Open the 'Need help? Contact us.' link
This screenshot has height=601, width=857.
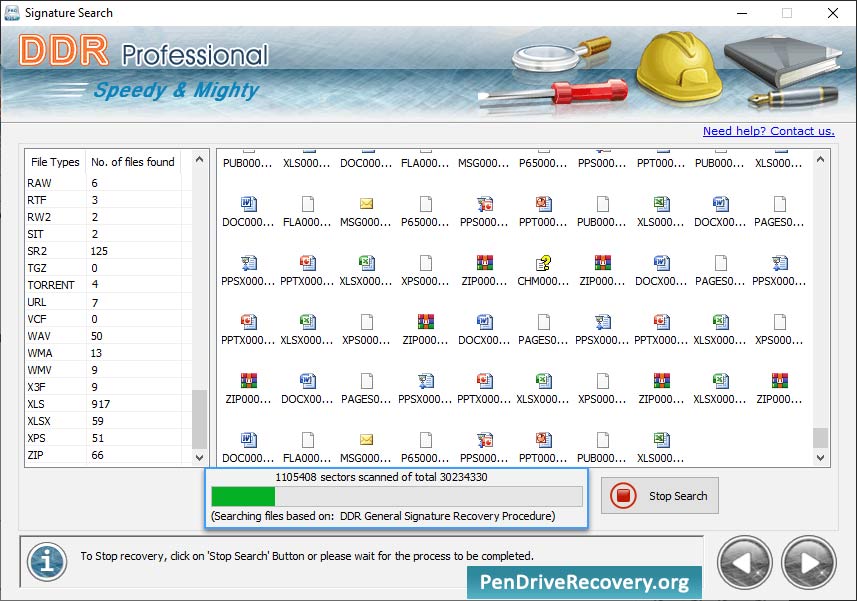pos(768,131)
